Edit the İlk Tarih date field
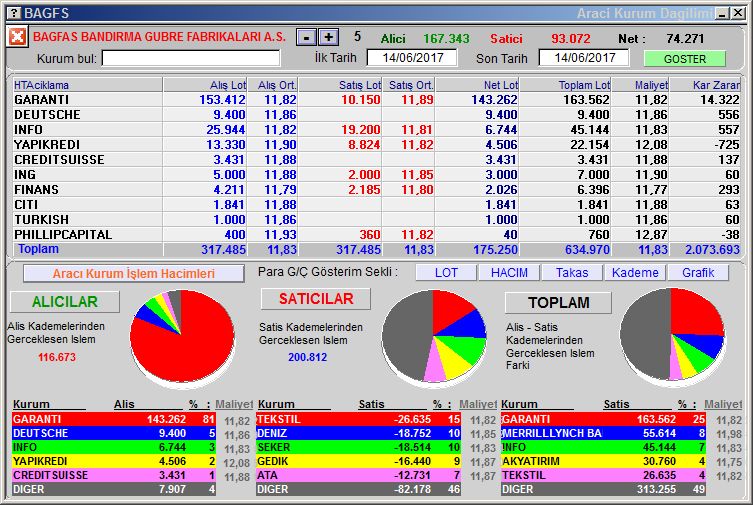Image resolution: width=753 pixels, height=505 pixels. point(412,58)
